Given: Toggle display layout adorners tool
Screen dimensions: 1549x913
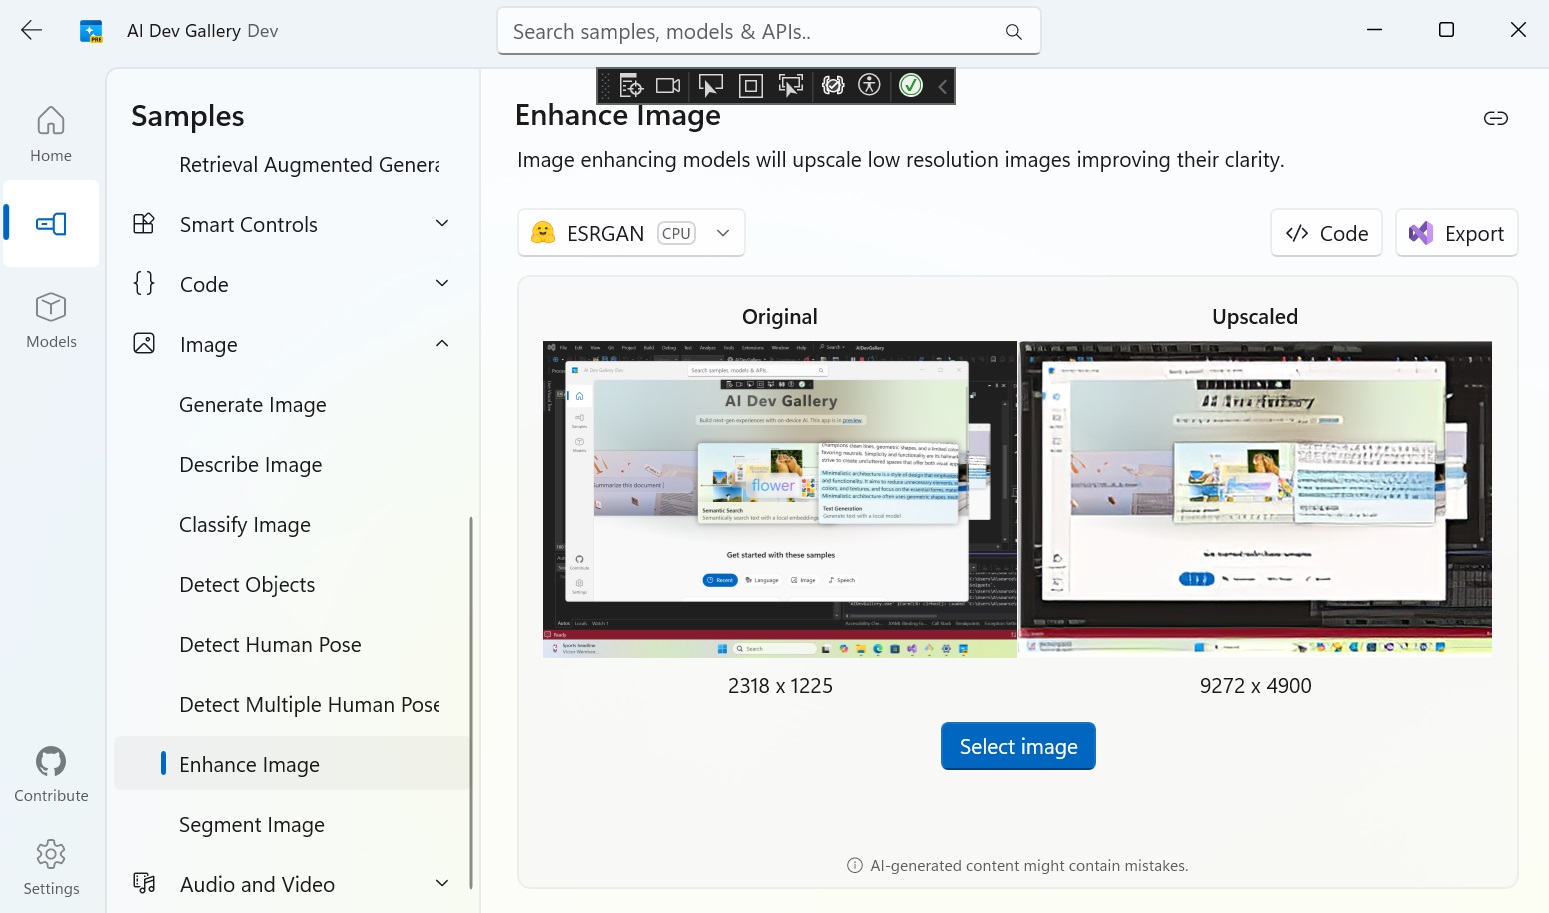Looking at the screenshot, I should coord(750,85).
